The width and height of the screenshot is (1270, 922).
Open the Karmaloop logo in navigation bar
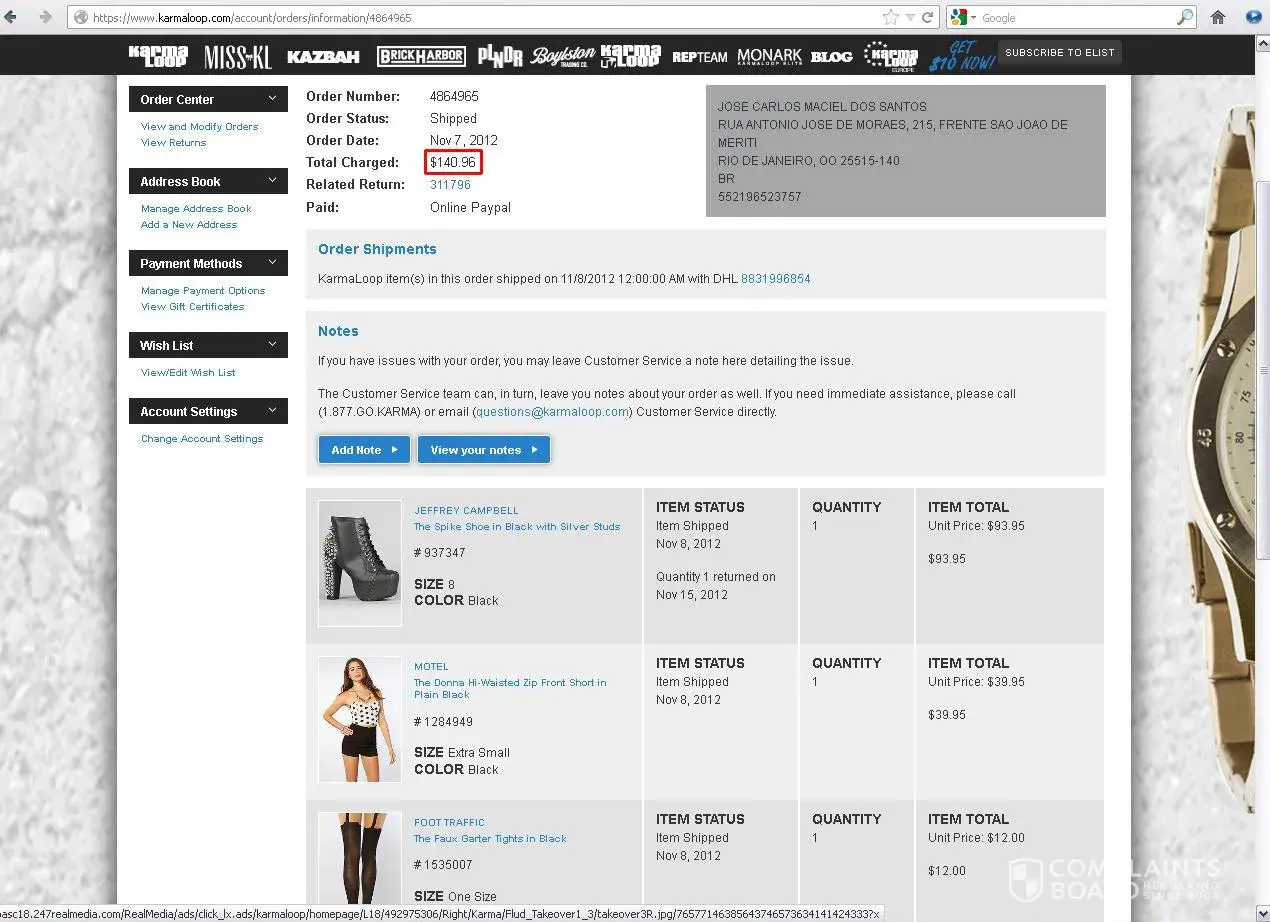click(x=158, y=56)
